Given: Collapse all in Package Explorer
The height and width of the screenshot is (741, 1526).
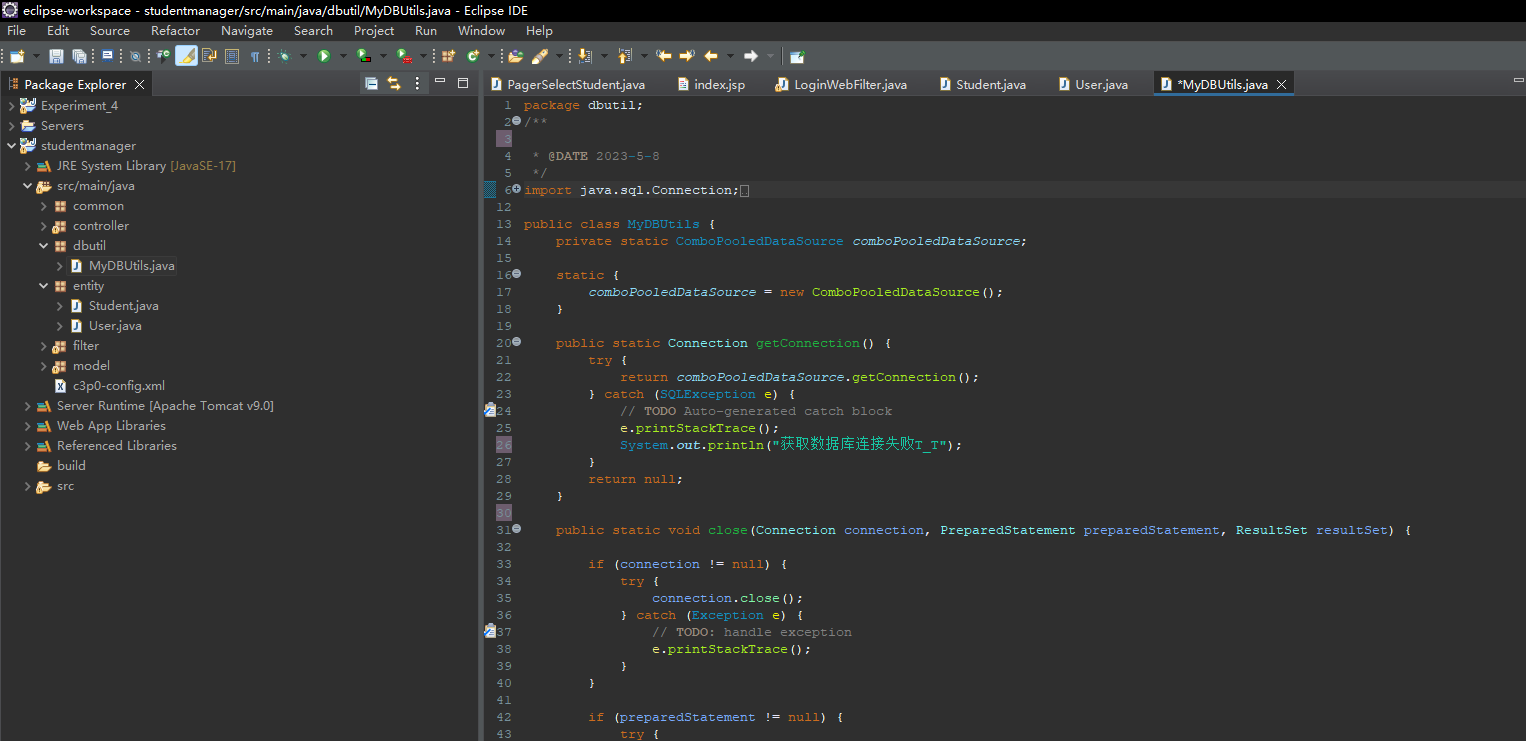Looking at the screenshot, I should [371, 84].
